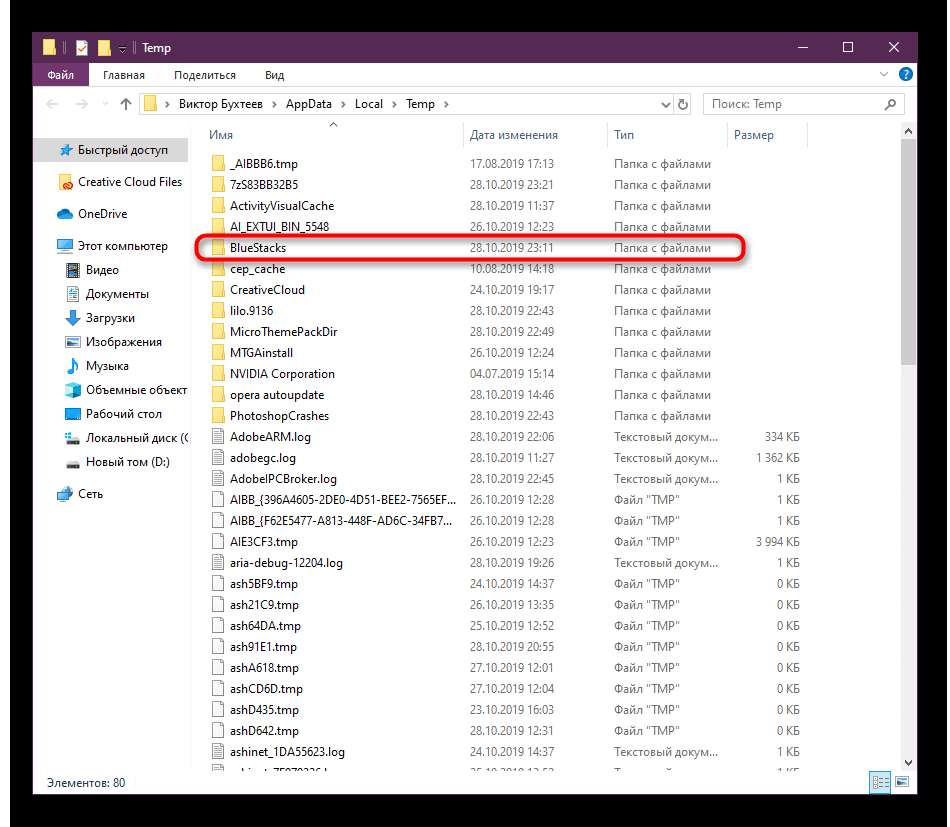
Task: Switch to details view icon
Action: pyautogui.click(x=881, y=782)
